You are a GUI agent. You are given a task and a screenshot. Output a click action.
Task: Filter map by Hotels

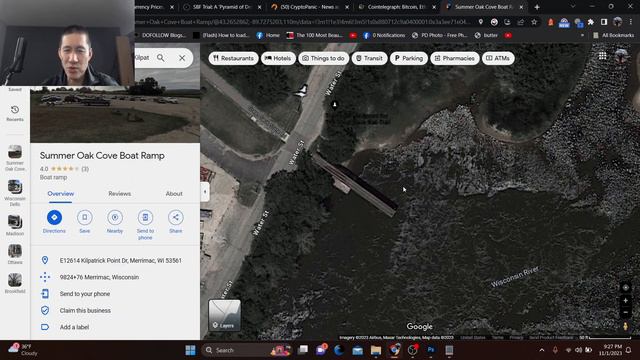point(278,58)
